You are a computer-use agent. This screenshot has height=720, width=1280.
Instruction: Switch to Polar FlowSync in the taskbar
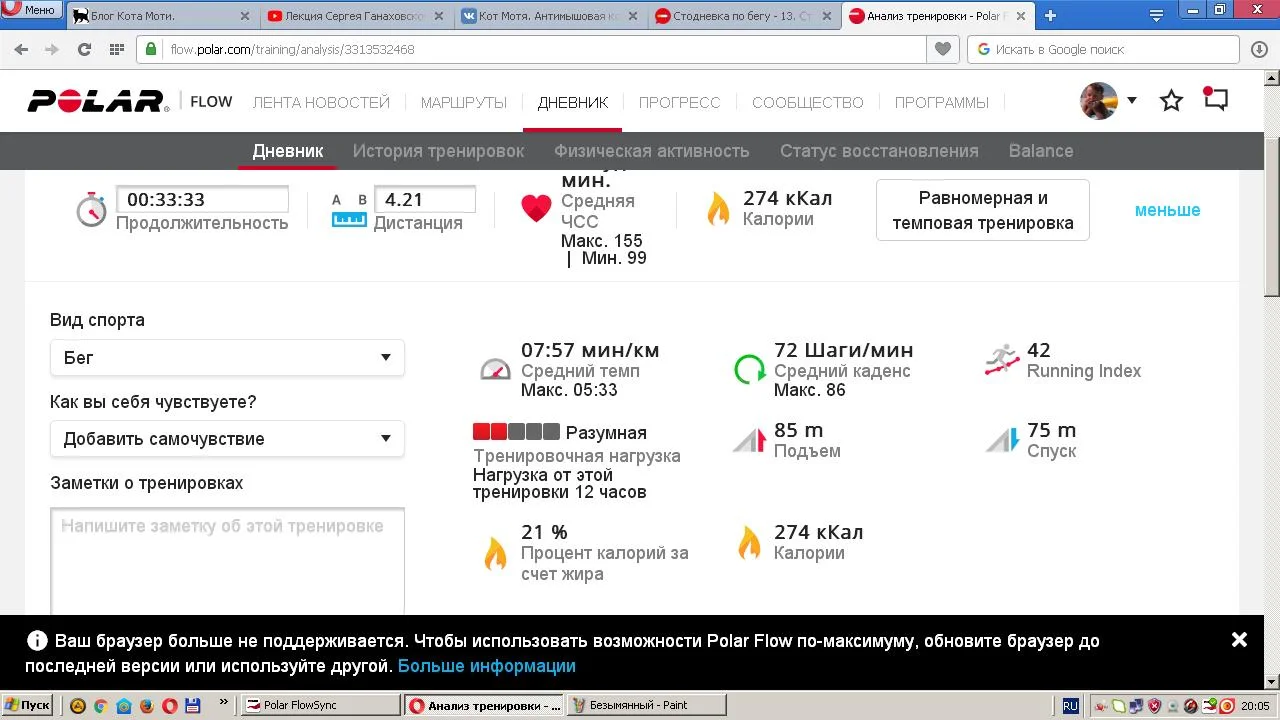click(321, 705)
